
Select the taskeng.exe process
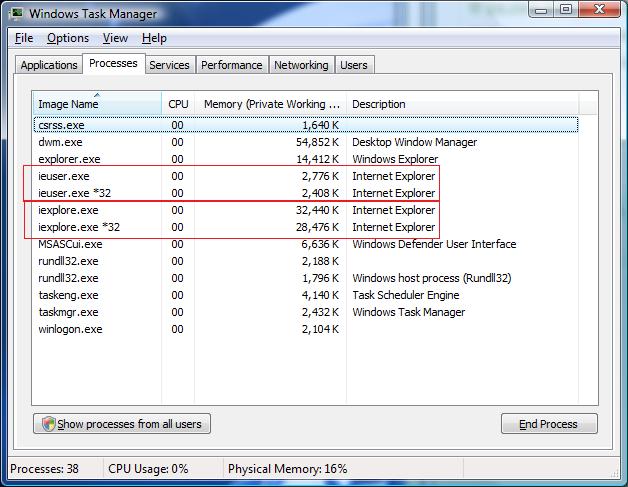(306, 295)
